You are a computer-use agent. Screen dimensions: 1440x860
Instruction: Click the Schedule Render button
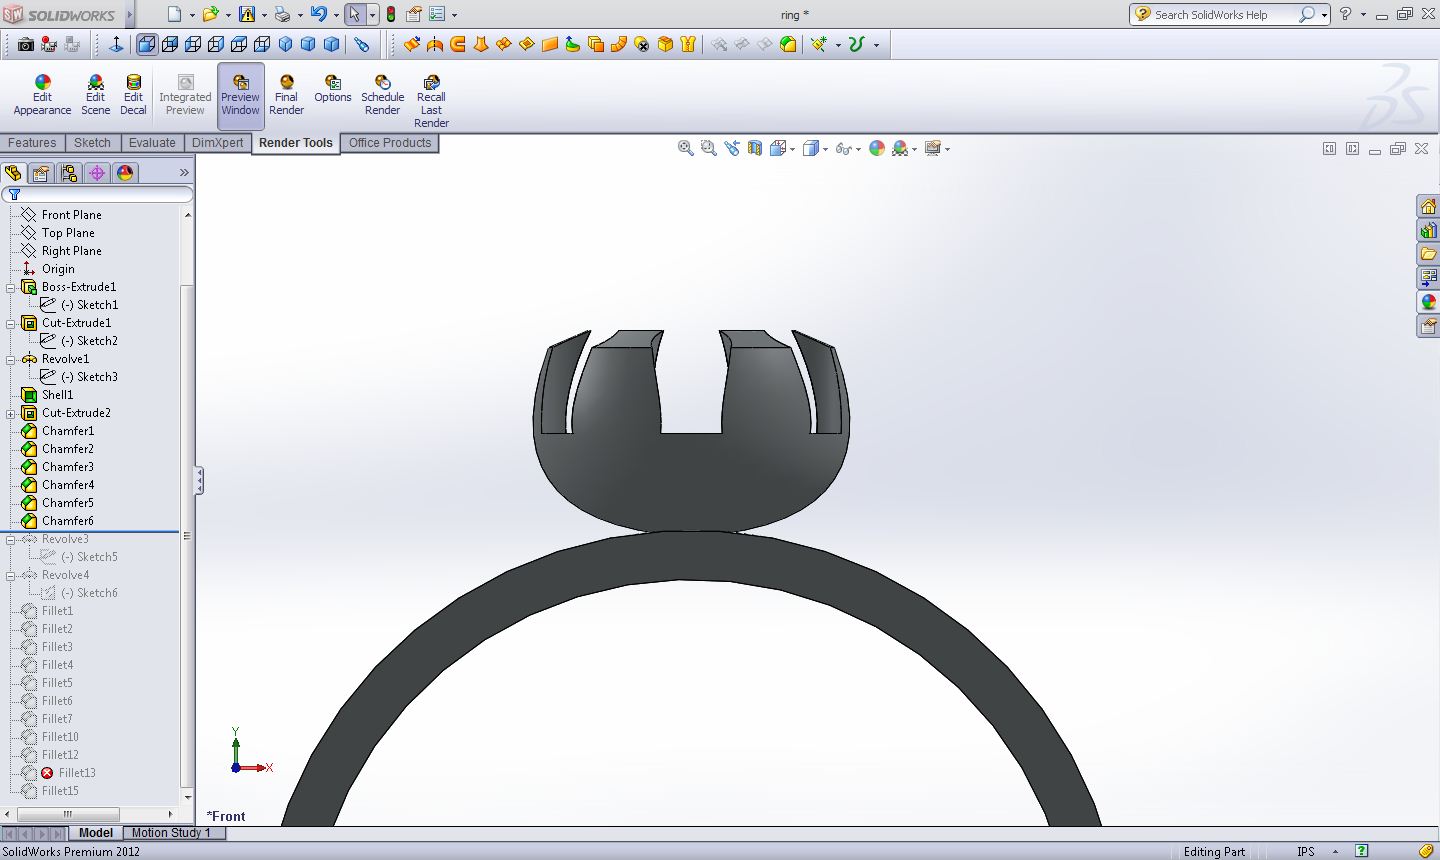click(382, 96)
